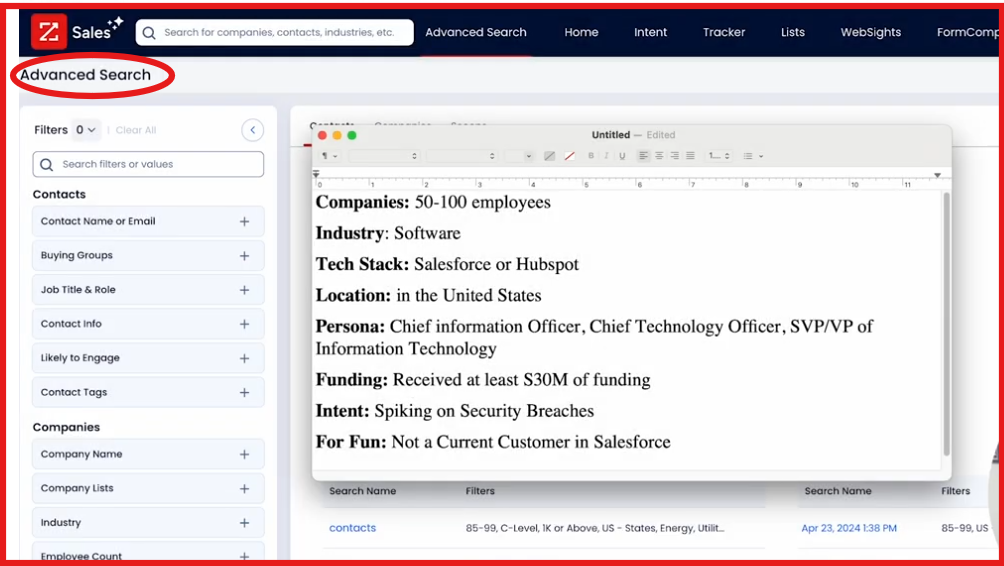Open paragraph styles dropdown in TextEdit
Screen dimensions: 1004x566
[330, 156]
